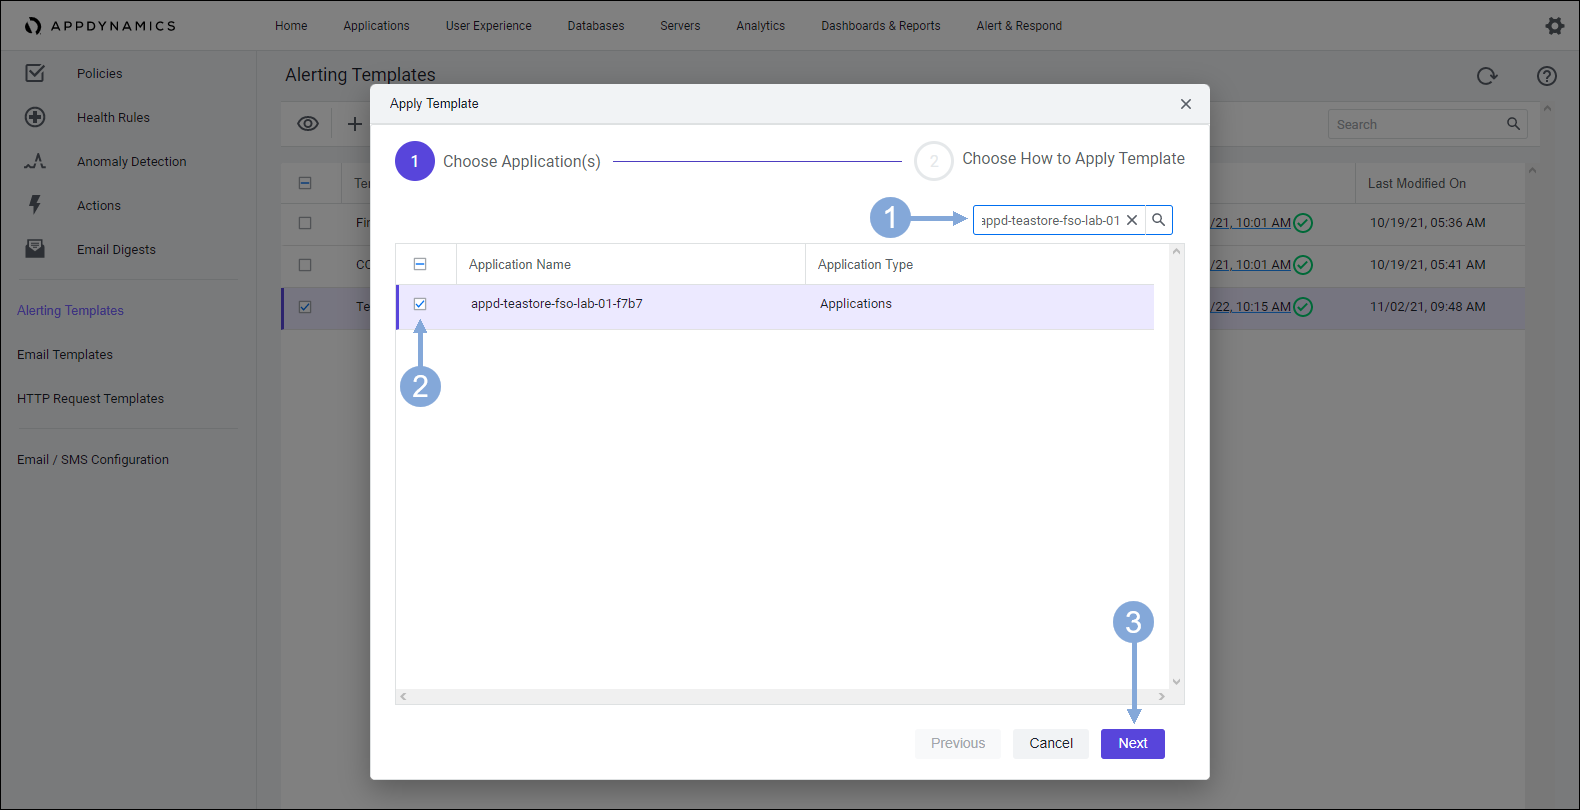Open Policies in the sidebar
1580x810 pixels.
[x=100, y=74]
